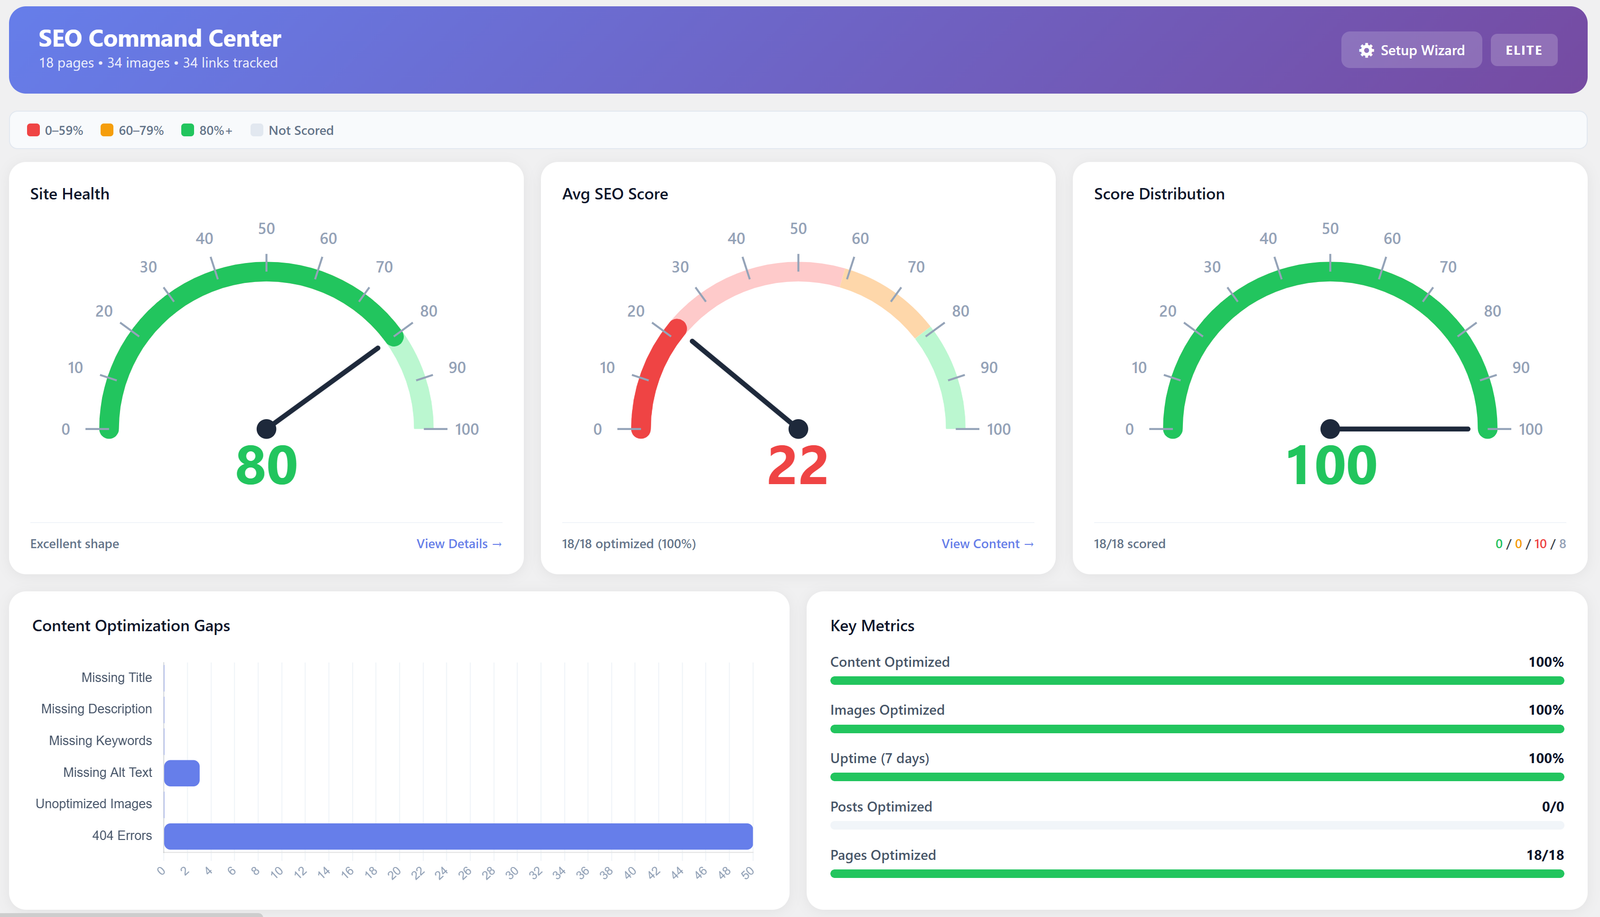Select the orange 60–79% legend swatch
This screenshot has width=1600, height=917.
click(105, 129)
